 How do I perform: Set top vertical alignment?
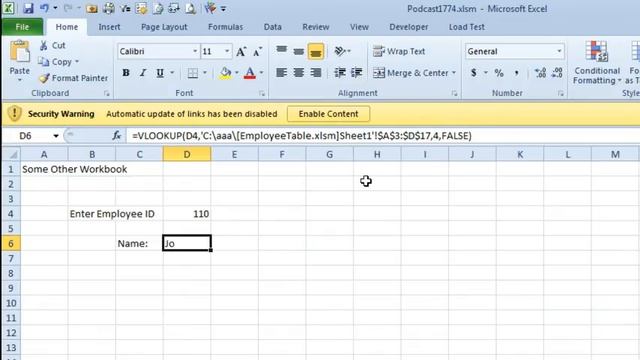coord(281,51)
